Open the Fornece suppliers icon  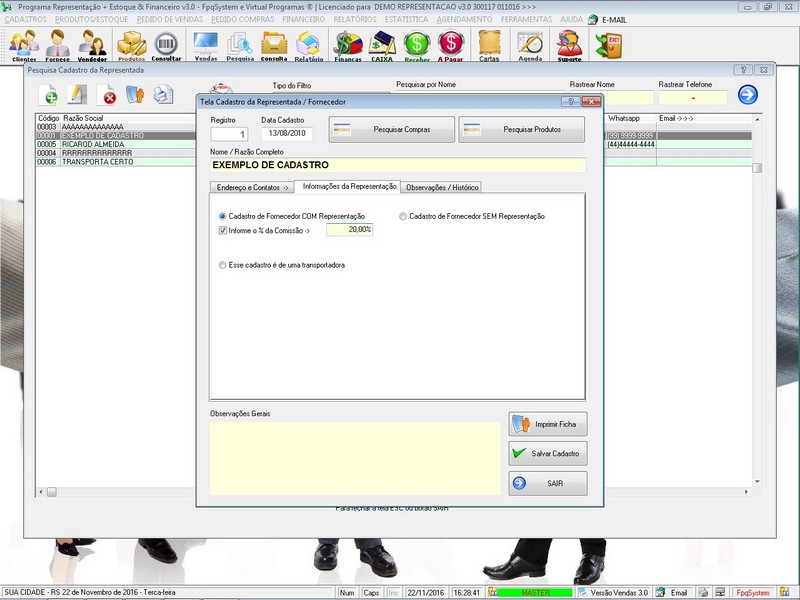(x=57, y=45)
